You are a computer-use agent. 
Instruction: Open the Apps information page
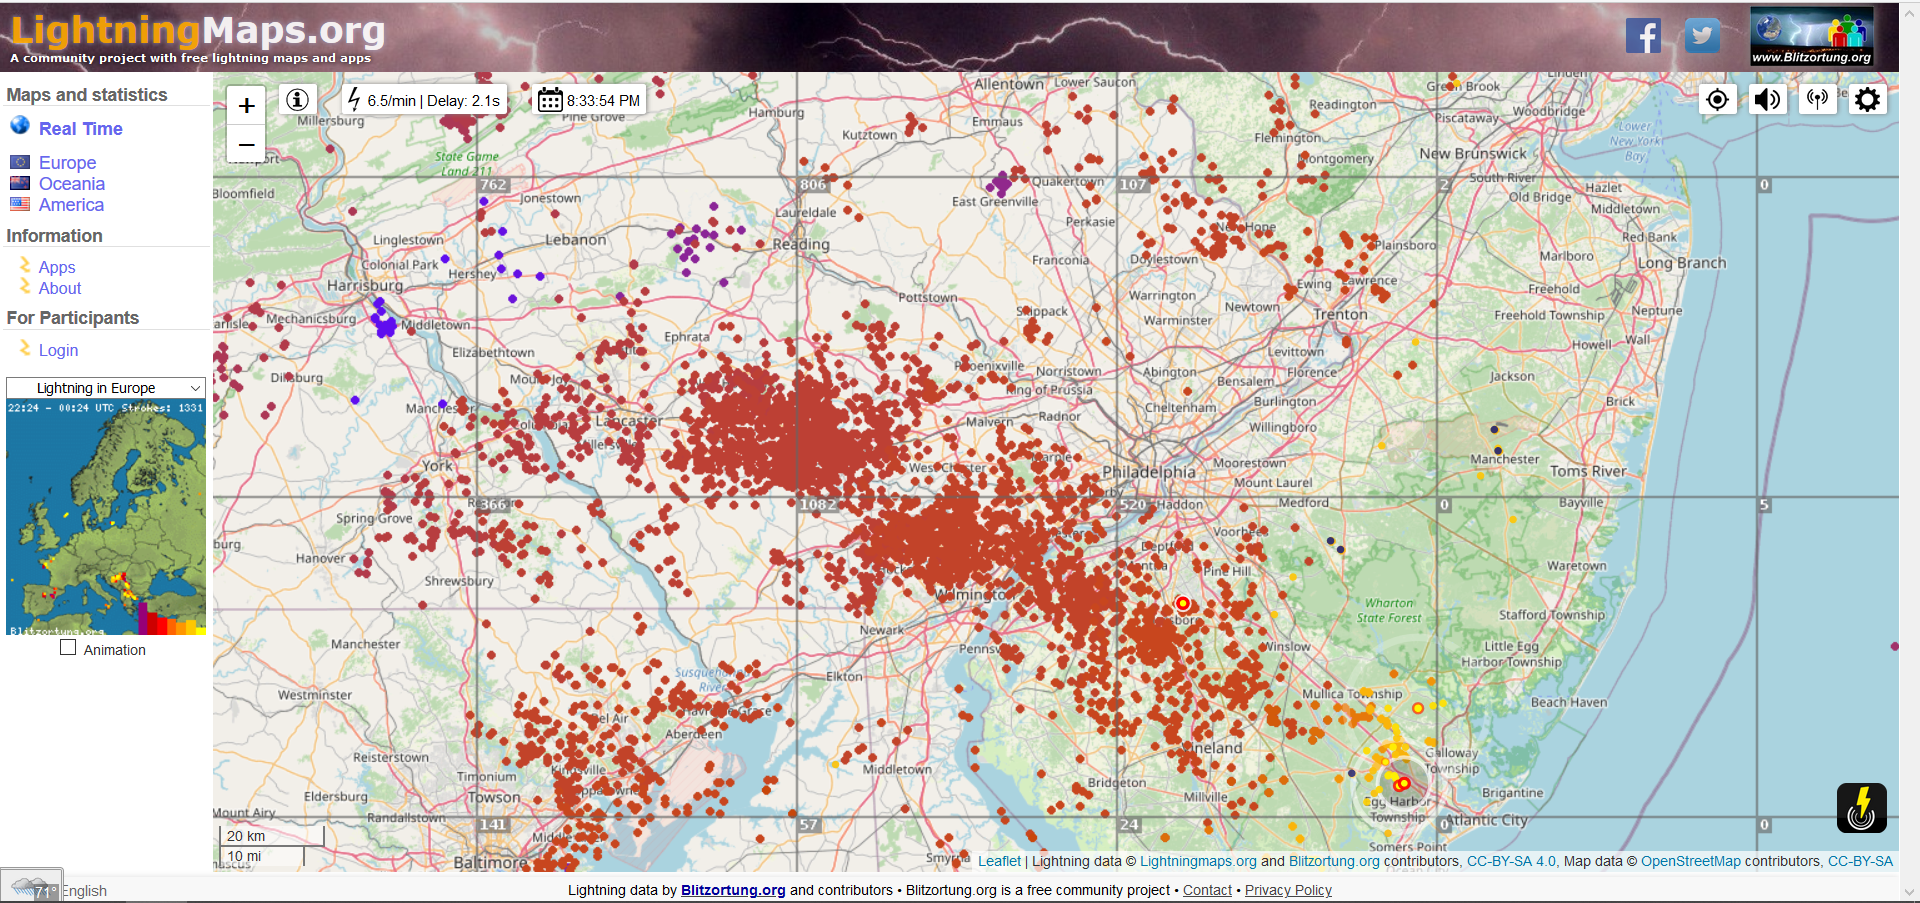click(x=57, y=268)
